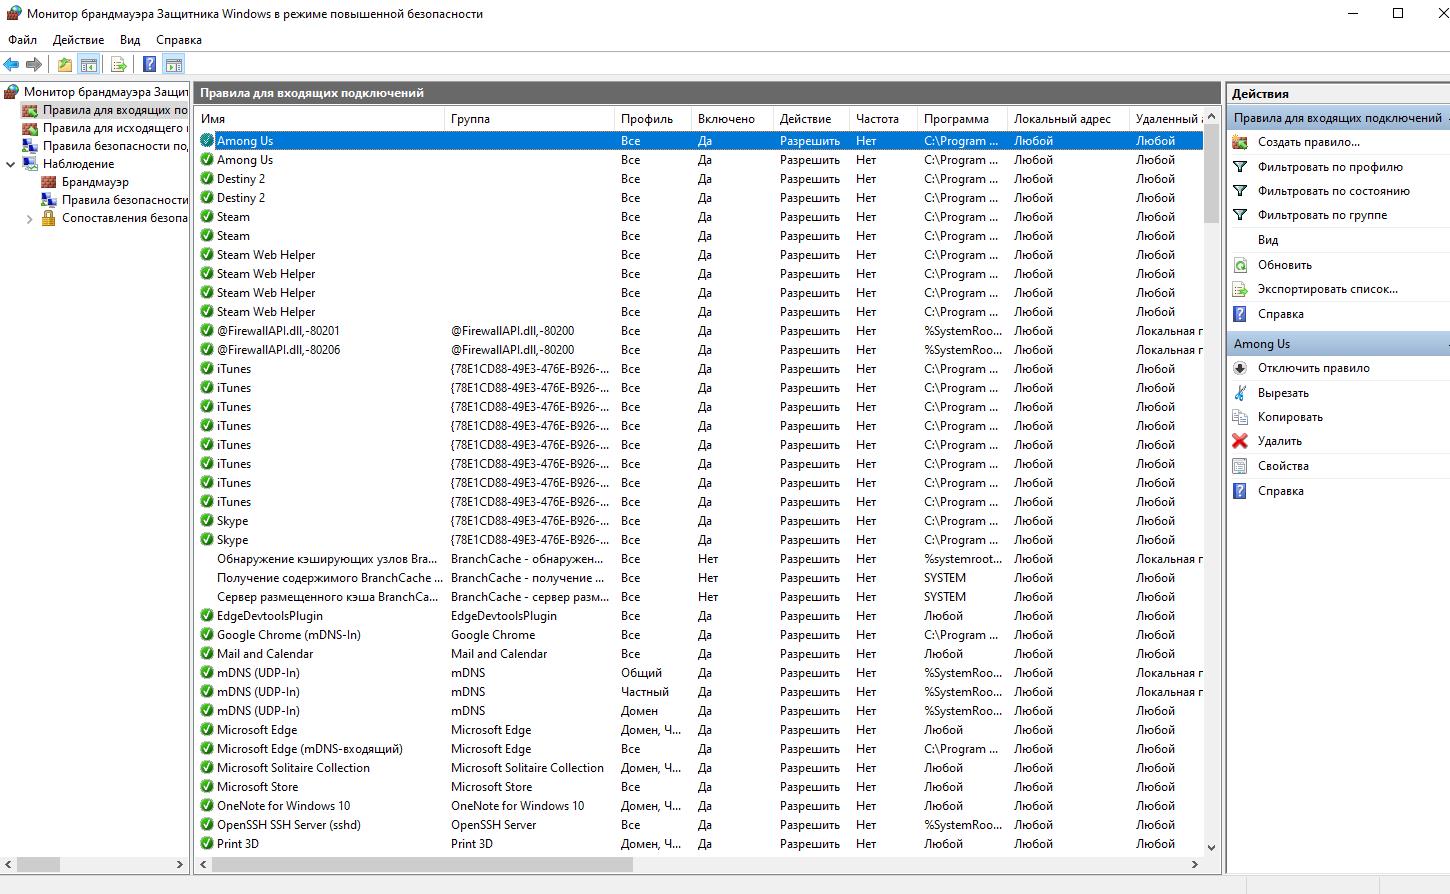Screen dimensions: 1450x894
Task: Open Help via the toolbar question mark icon
Action: [149, 65]
